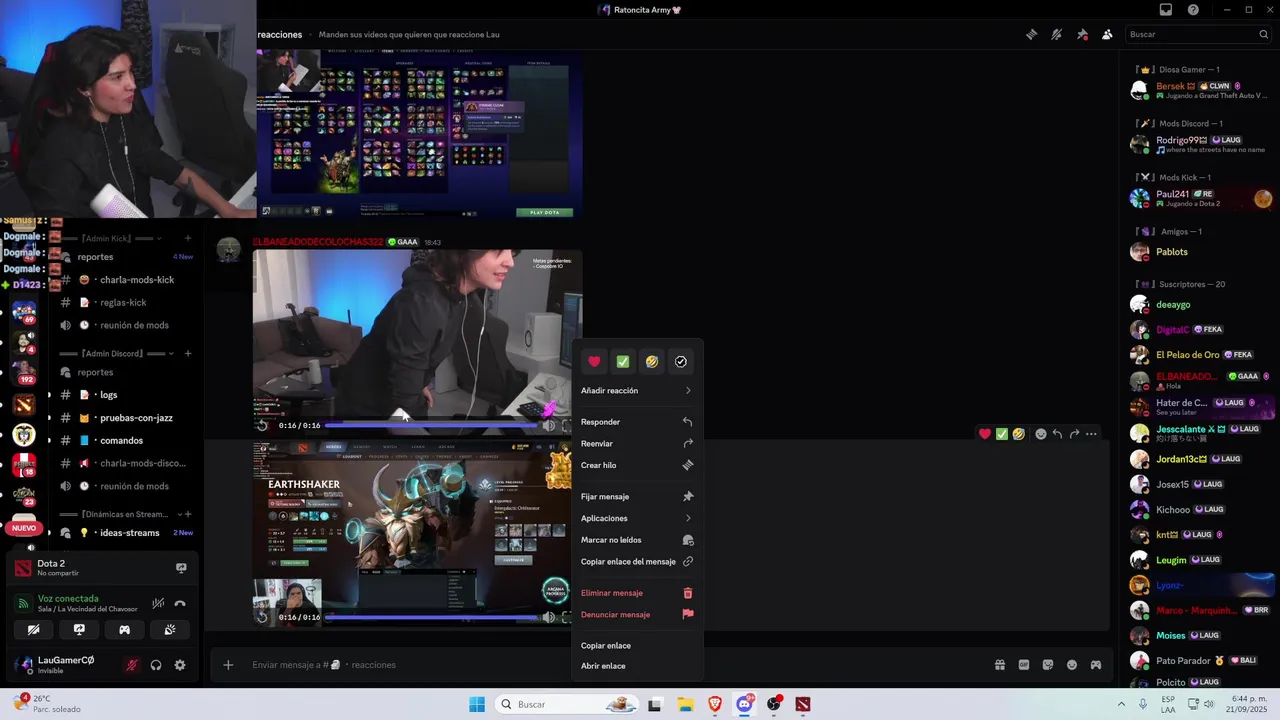Image resolution: width=1280 pixels, height=720 pixels.
Task: React with the laughing emoji in context menu
Action: [x=652, y=362]
